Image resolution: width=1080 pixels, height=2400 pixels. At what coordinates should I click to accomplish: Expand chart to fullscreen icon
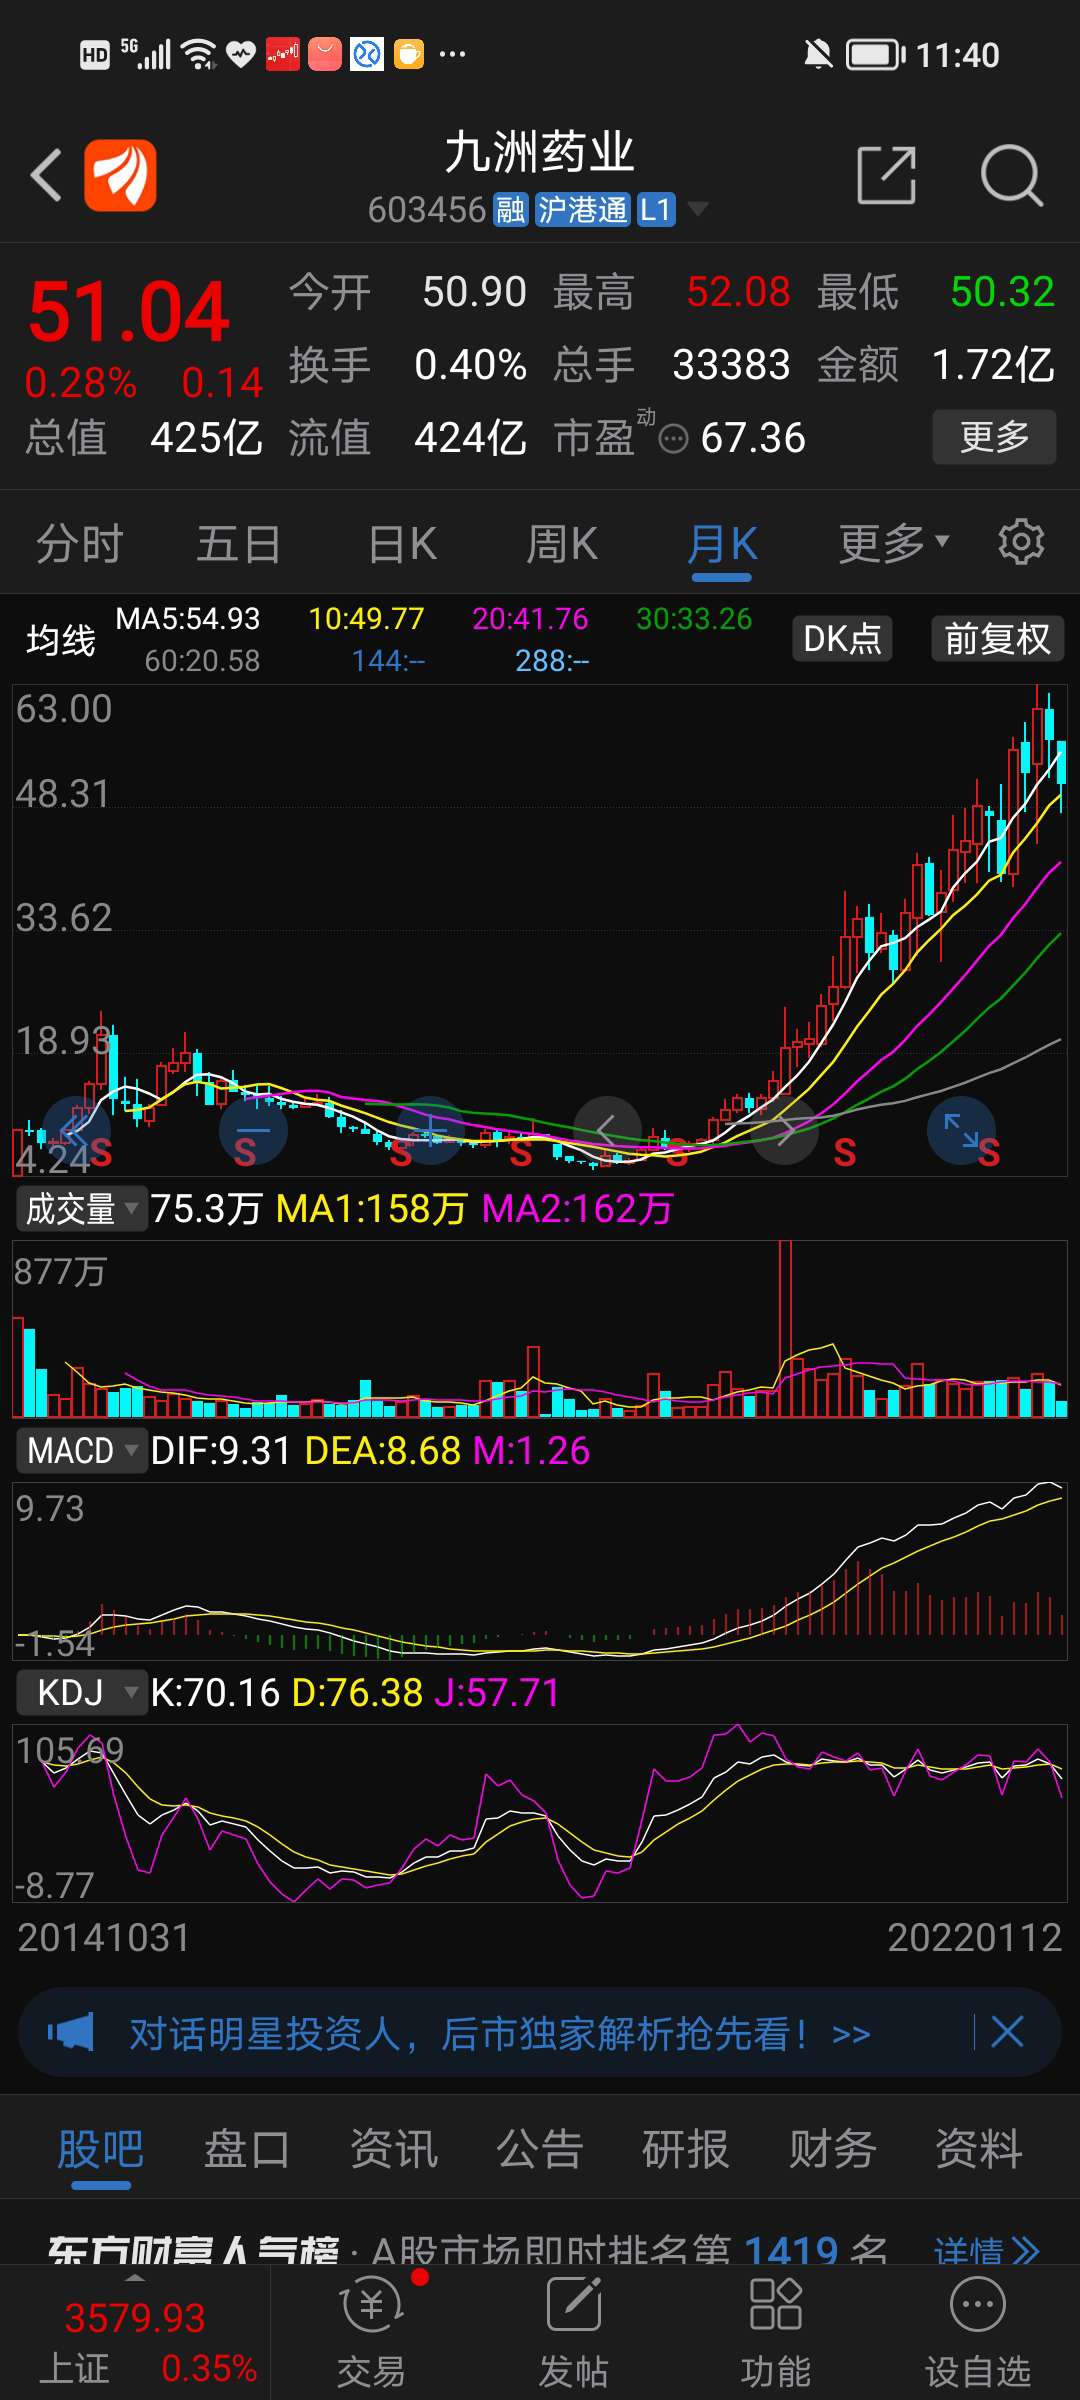click(962, 1131)
